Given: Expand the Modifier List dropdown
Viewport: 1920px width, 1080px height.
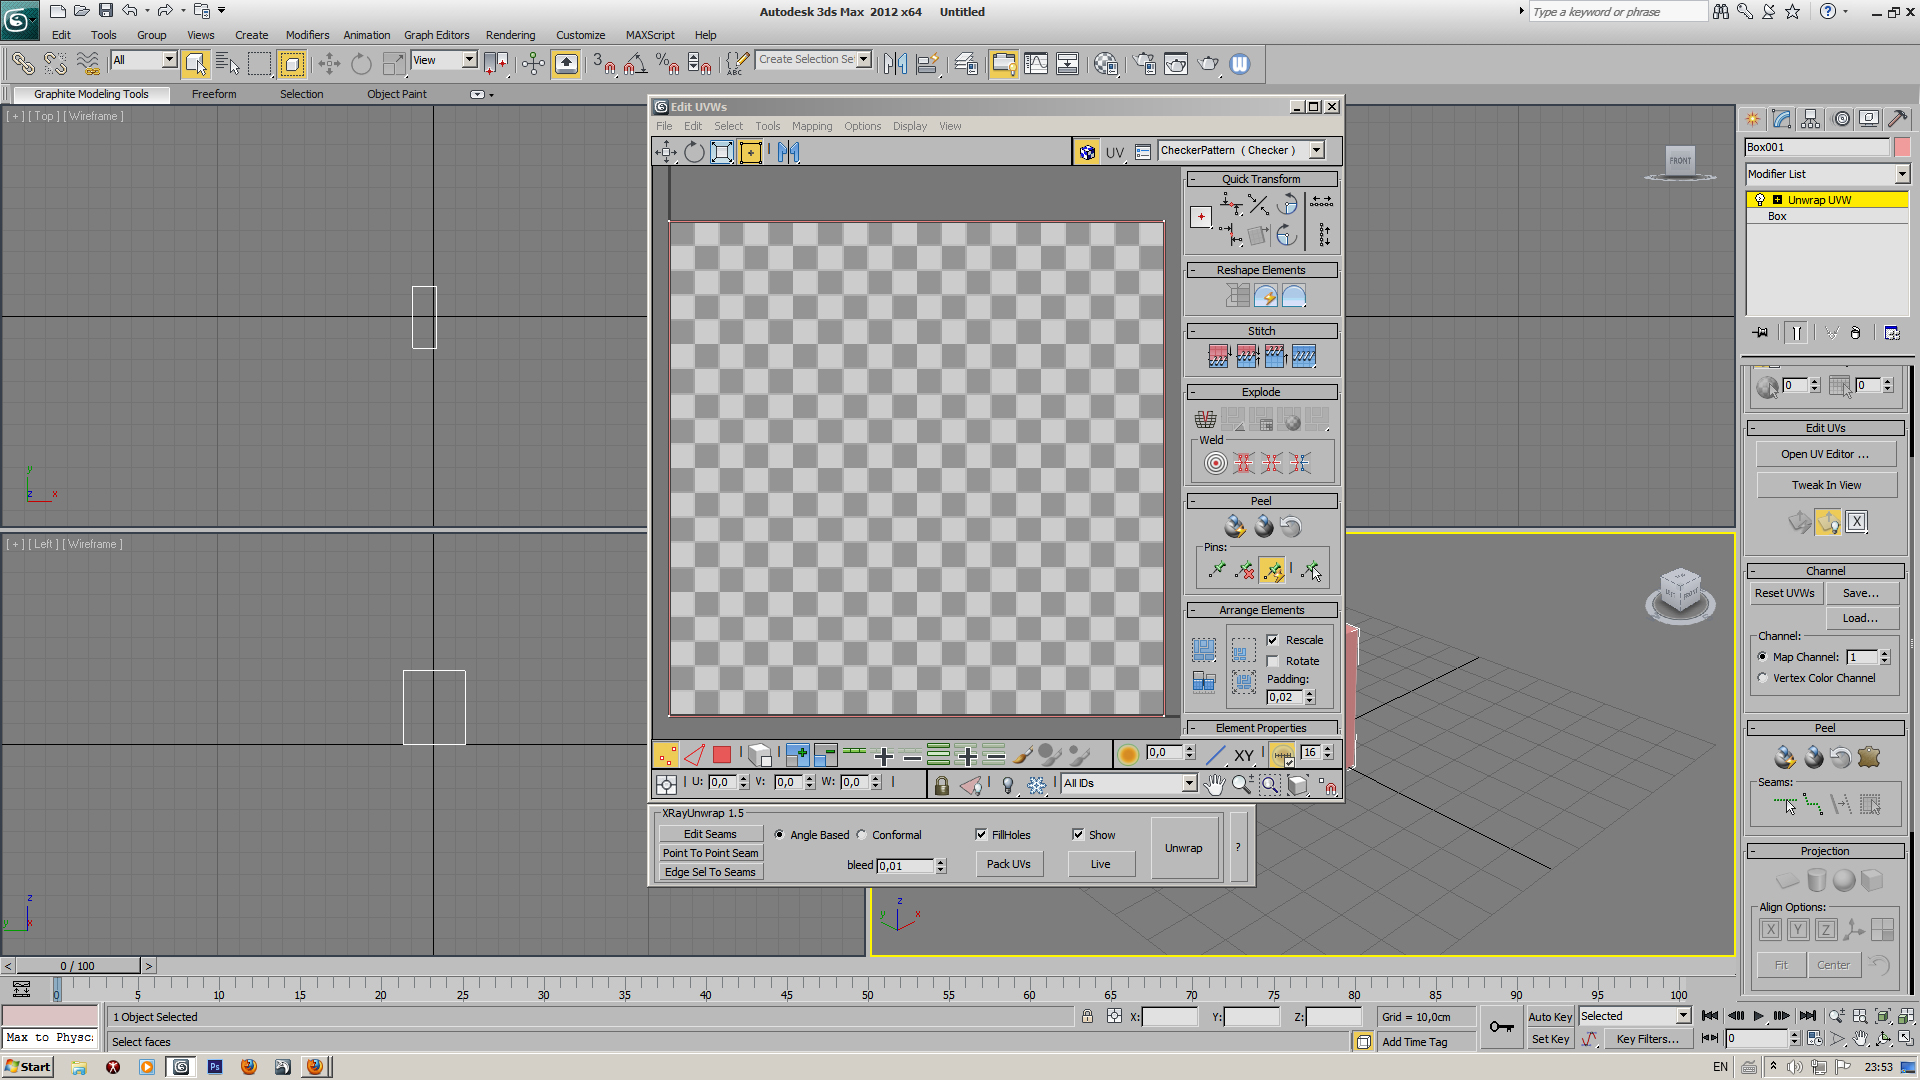Looking at the screenshot, I should pos(1901,174).
